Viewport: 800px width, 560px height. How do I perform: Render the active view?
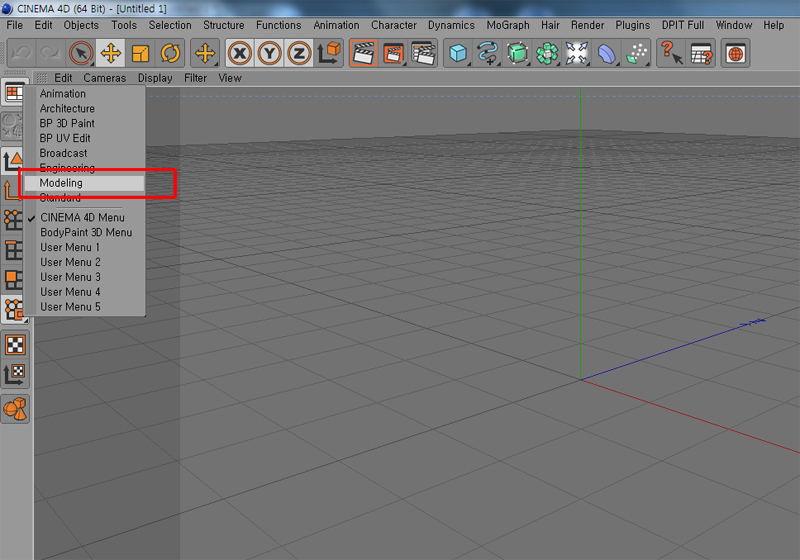tap(363, 53)
